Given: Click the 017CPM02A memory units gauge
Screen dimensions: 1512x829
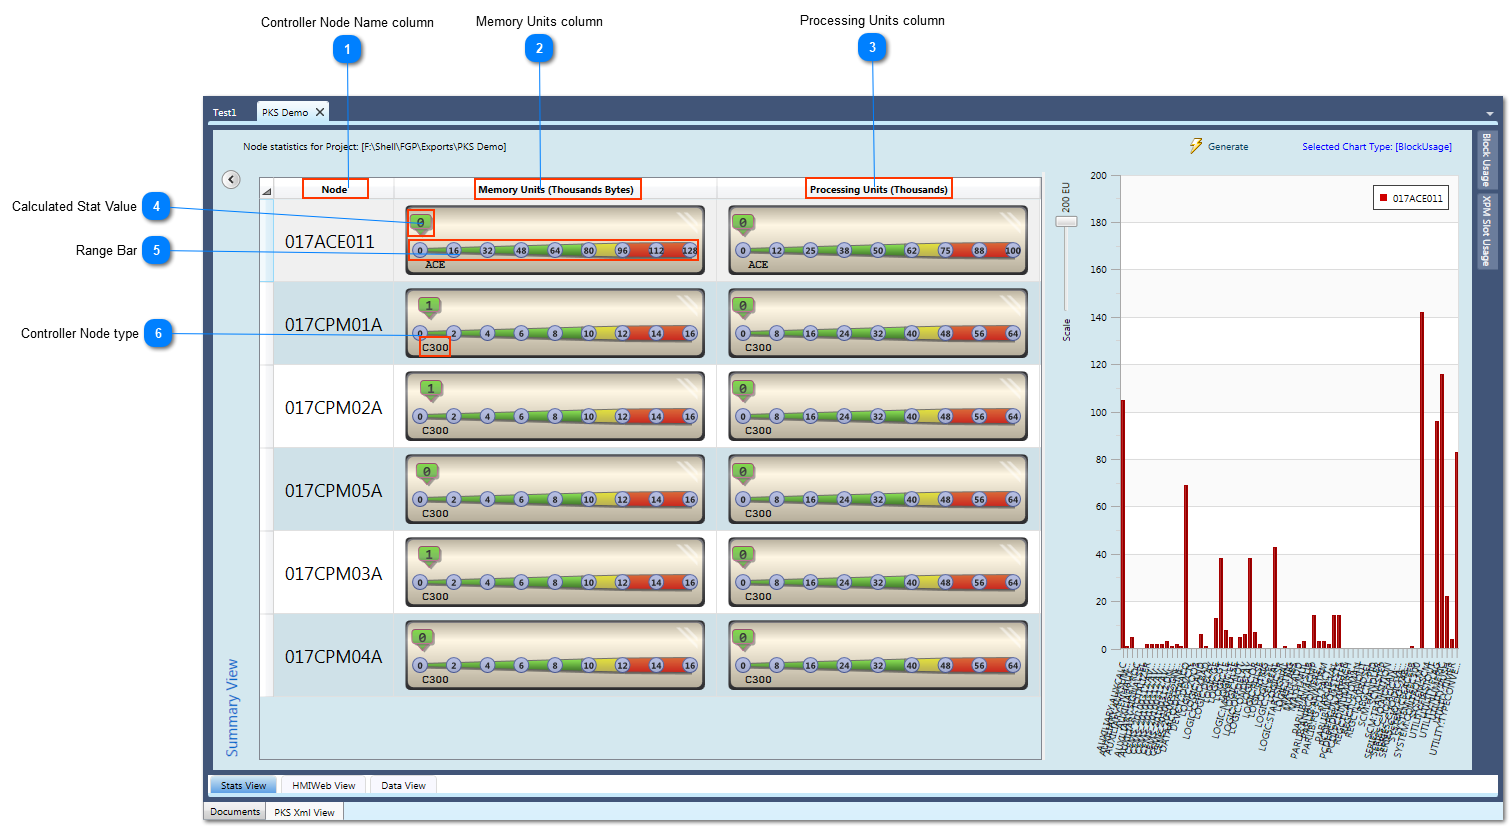Looking at the screenshot, I should (555, 406).
